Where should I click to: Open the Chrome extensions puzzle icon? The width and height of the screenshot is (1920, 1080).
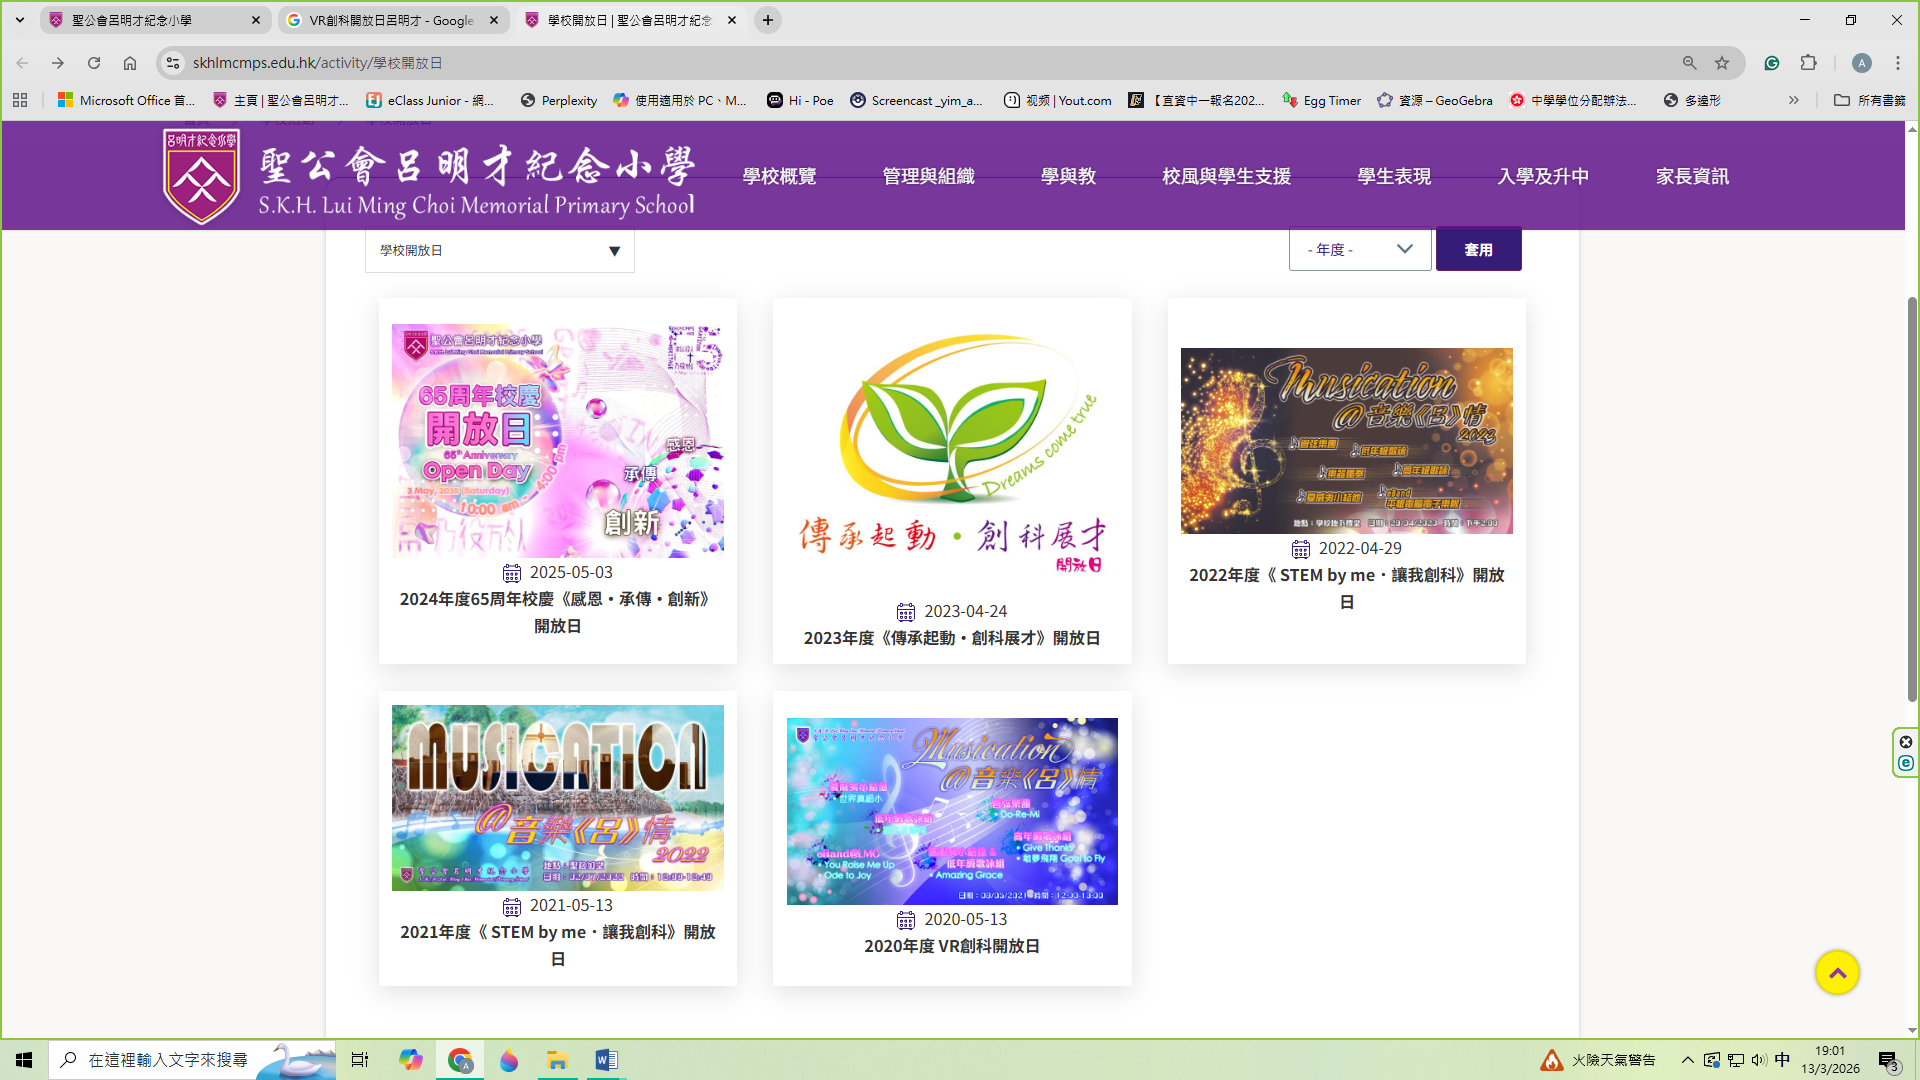1808,63
